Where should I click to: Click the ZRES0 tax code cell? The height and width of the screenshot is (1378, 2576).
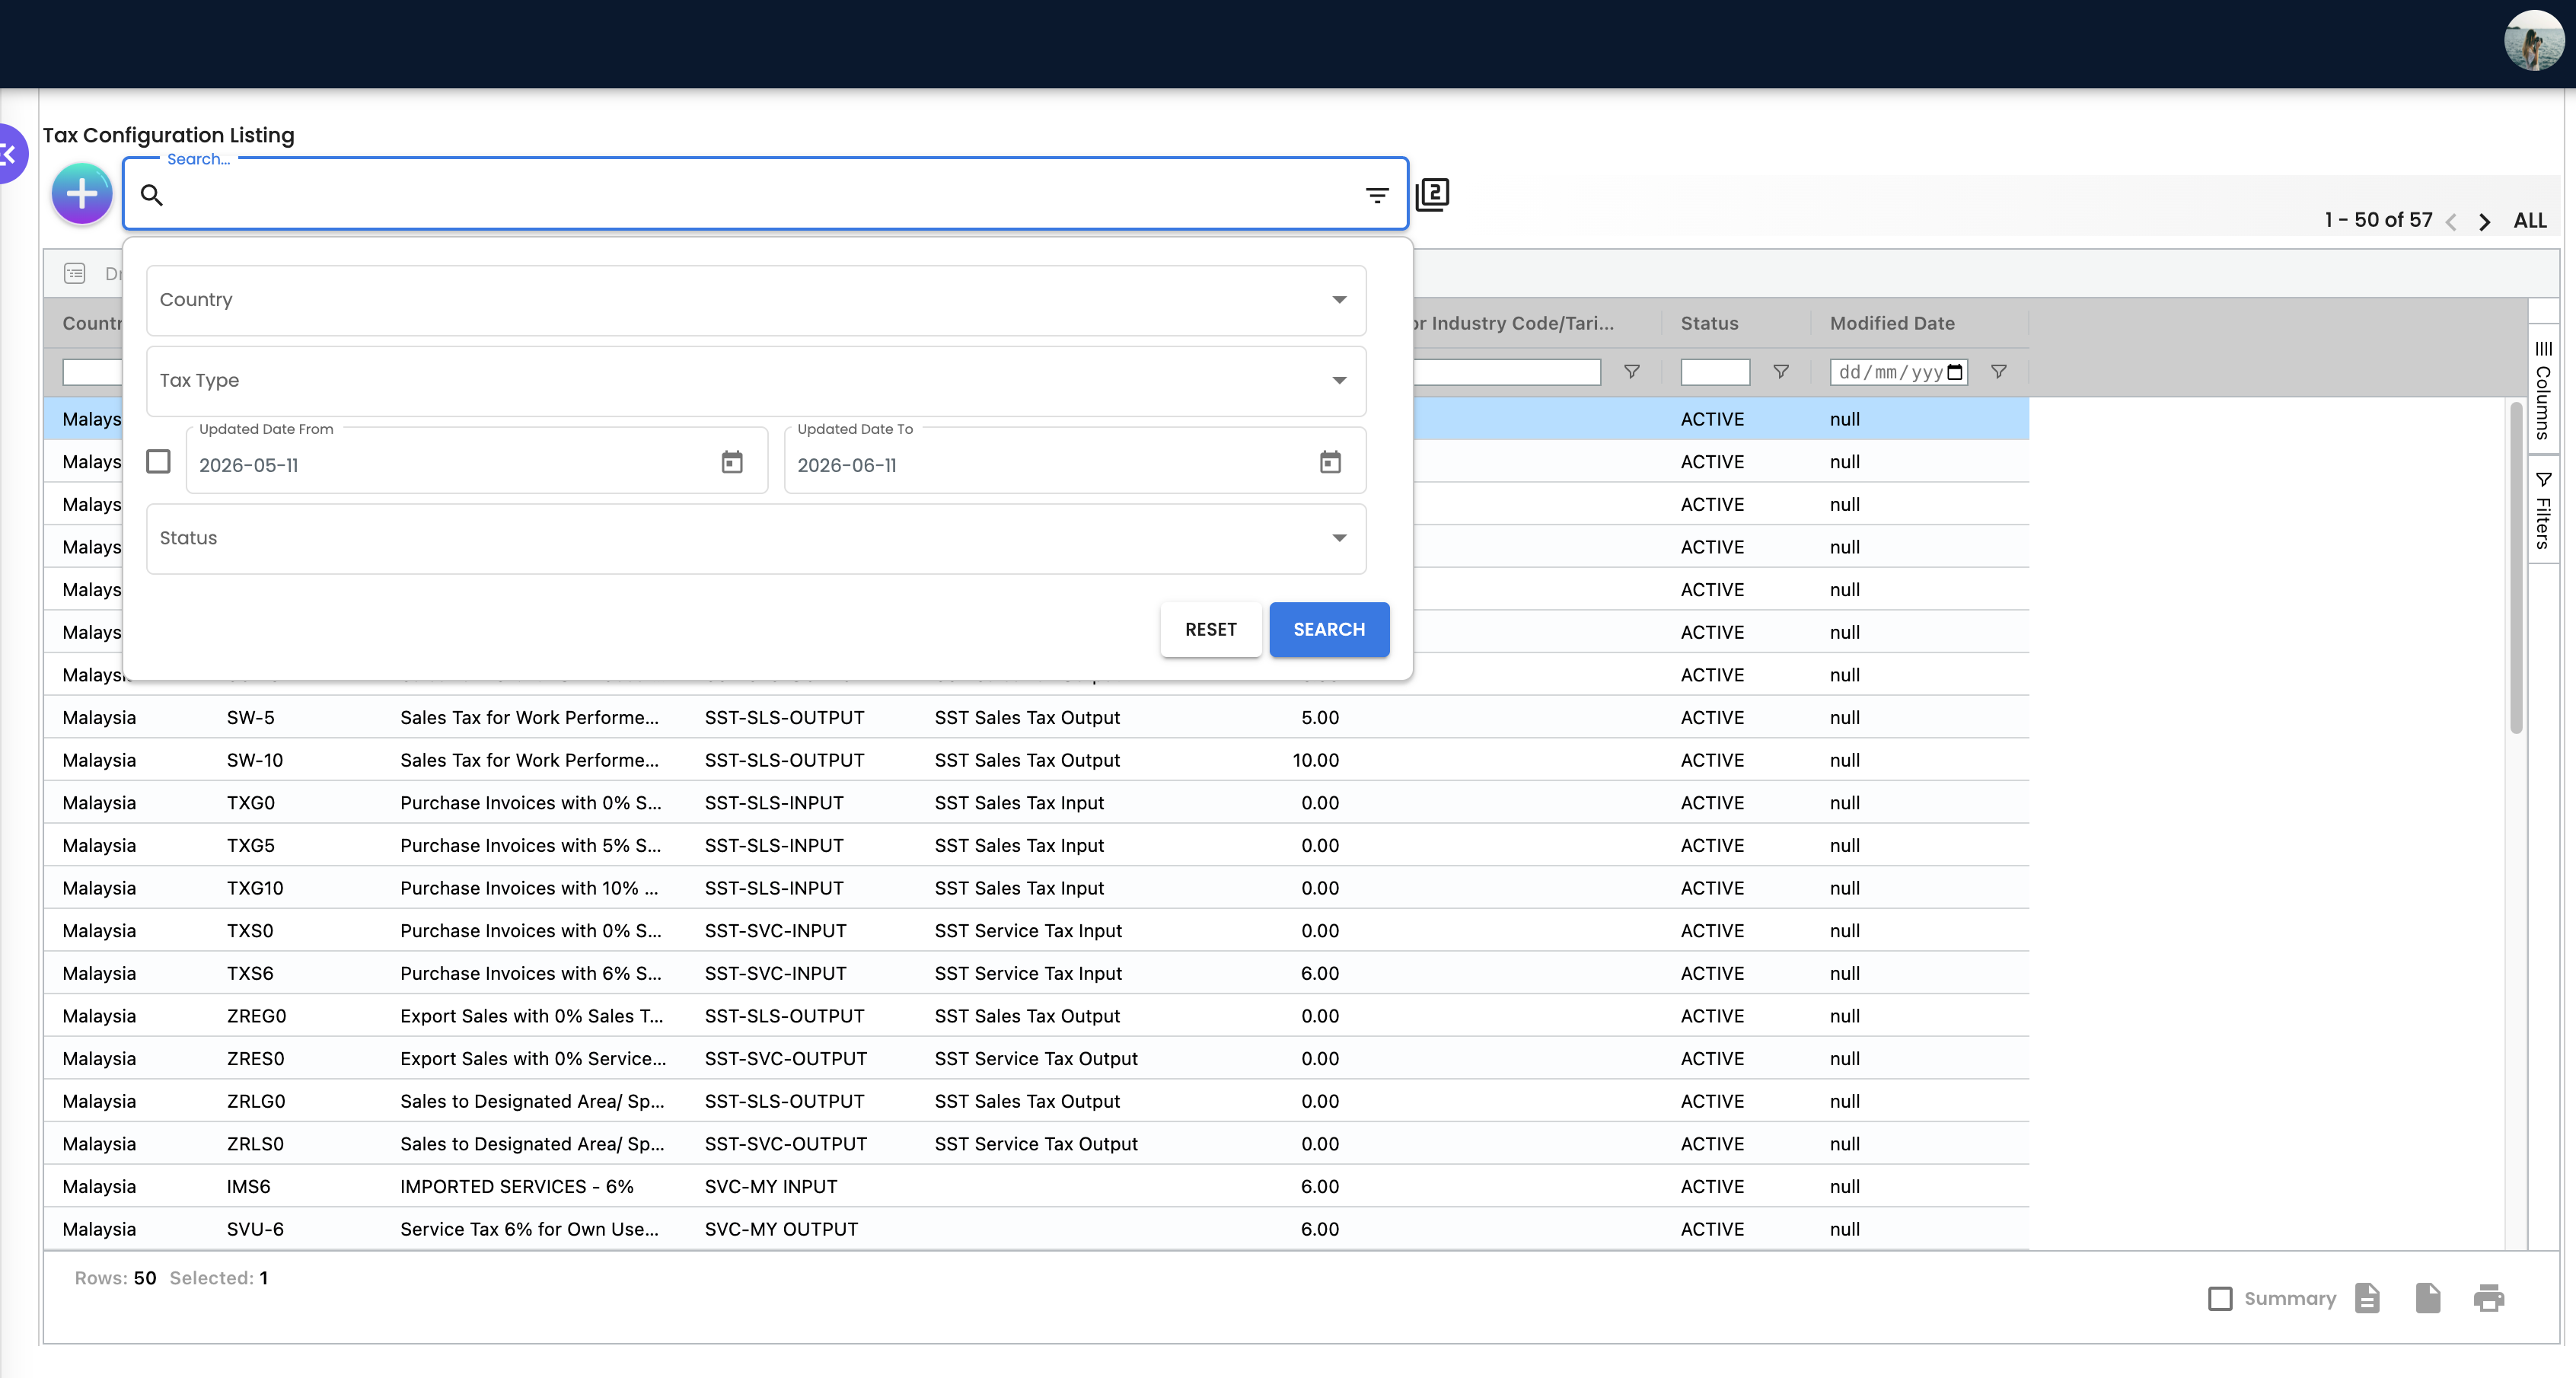(255, 1058)
